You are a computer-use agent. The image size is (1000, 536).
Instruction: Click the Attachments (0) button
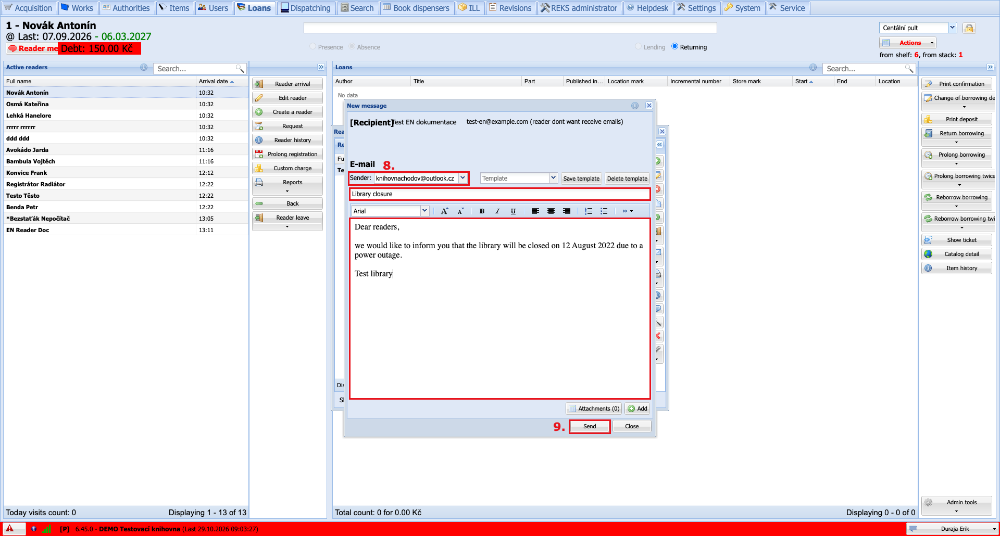594,408
